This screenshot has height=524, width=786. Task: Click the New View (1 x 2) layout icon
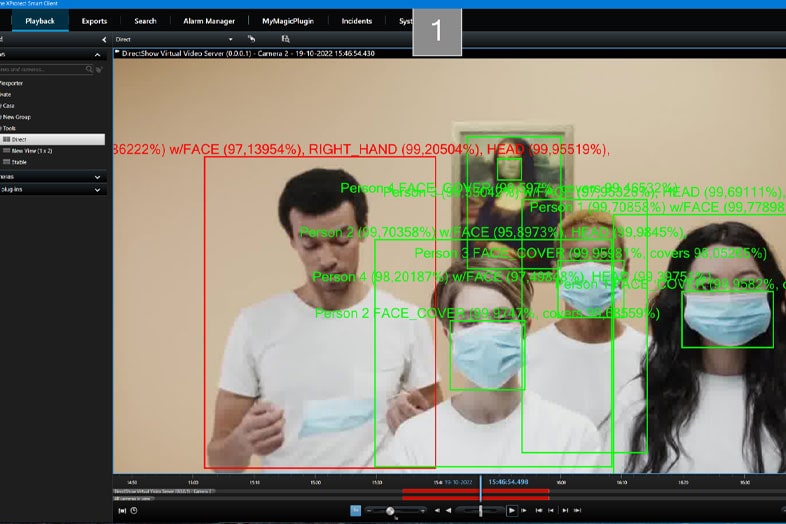7,150
